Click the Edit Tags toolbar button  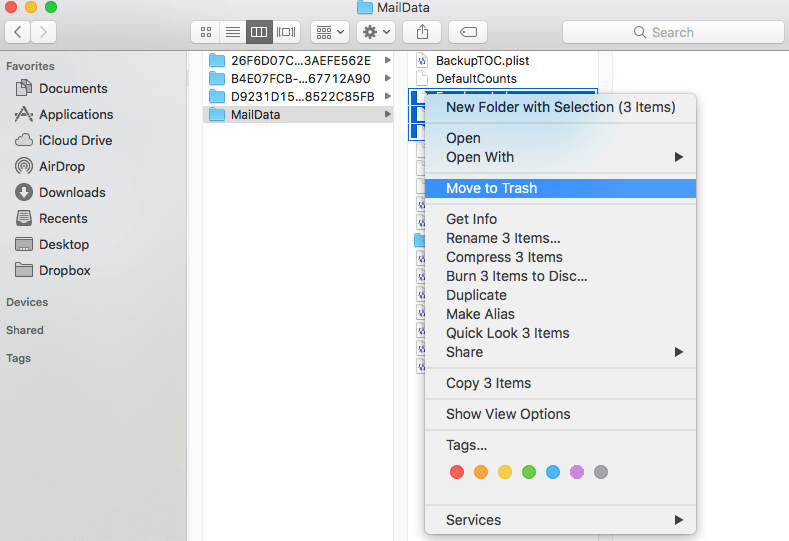(468, 32)
